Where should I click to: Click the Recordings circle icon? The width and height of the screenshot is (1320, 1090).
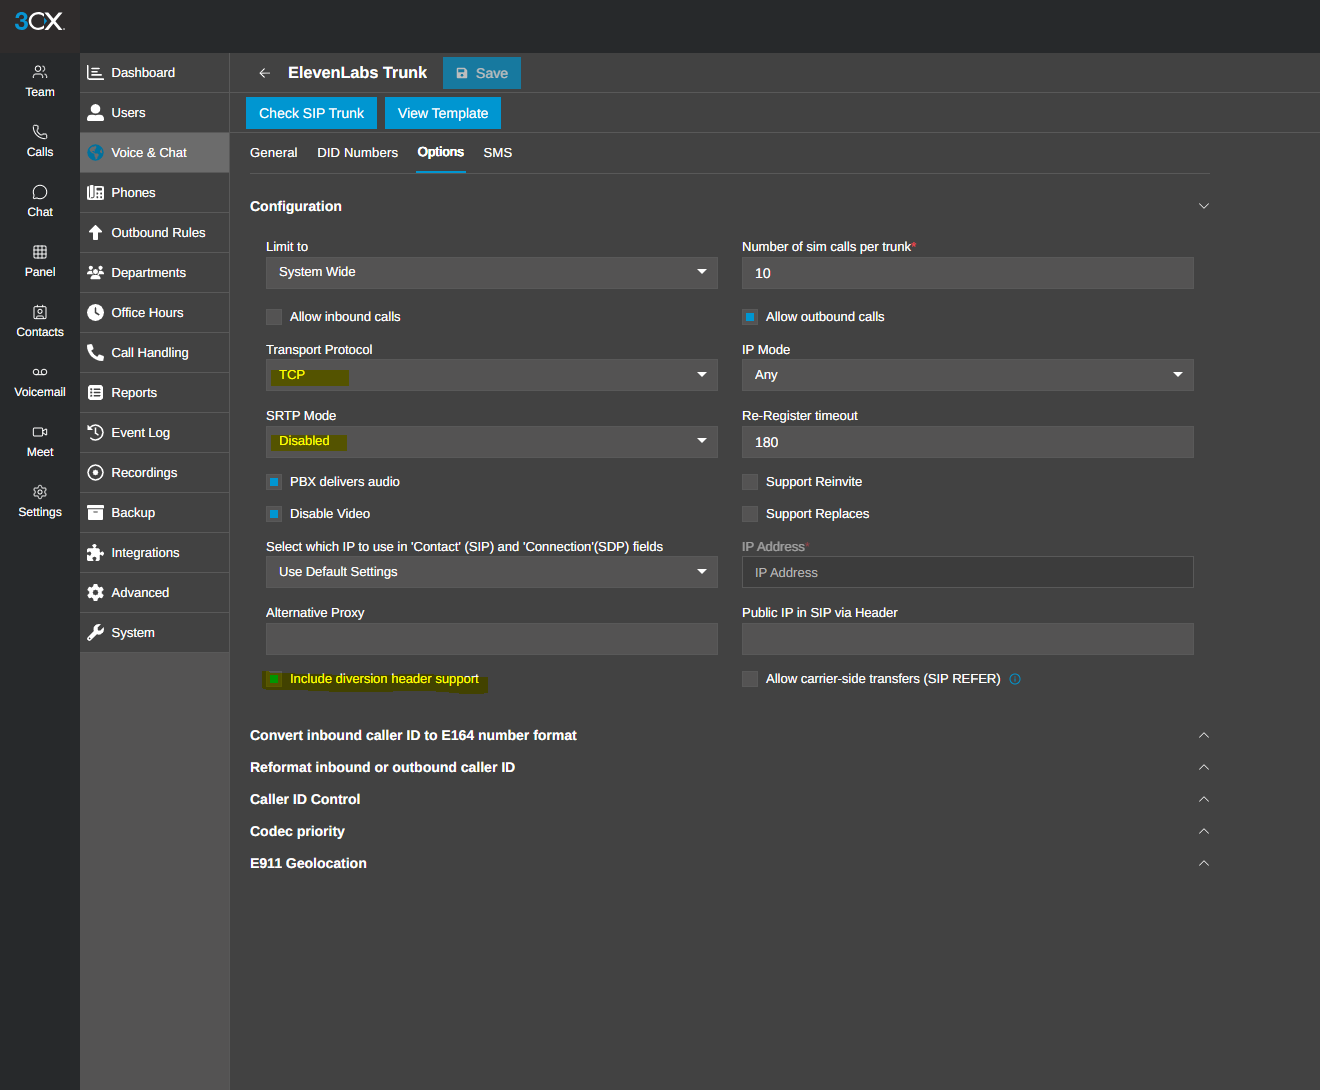[96, 473]
